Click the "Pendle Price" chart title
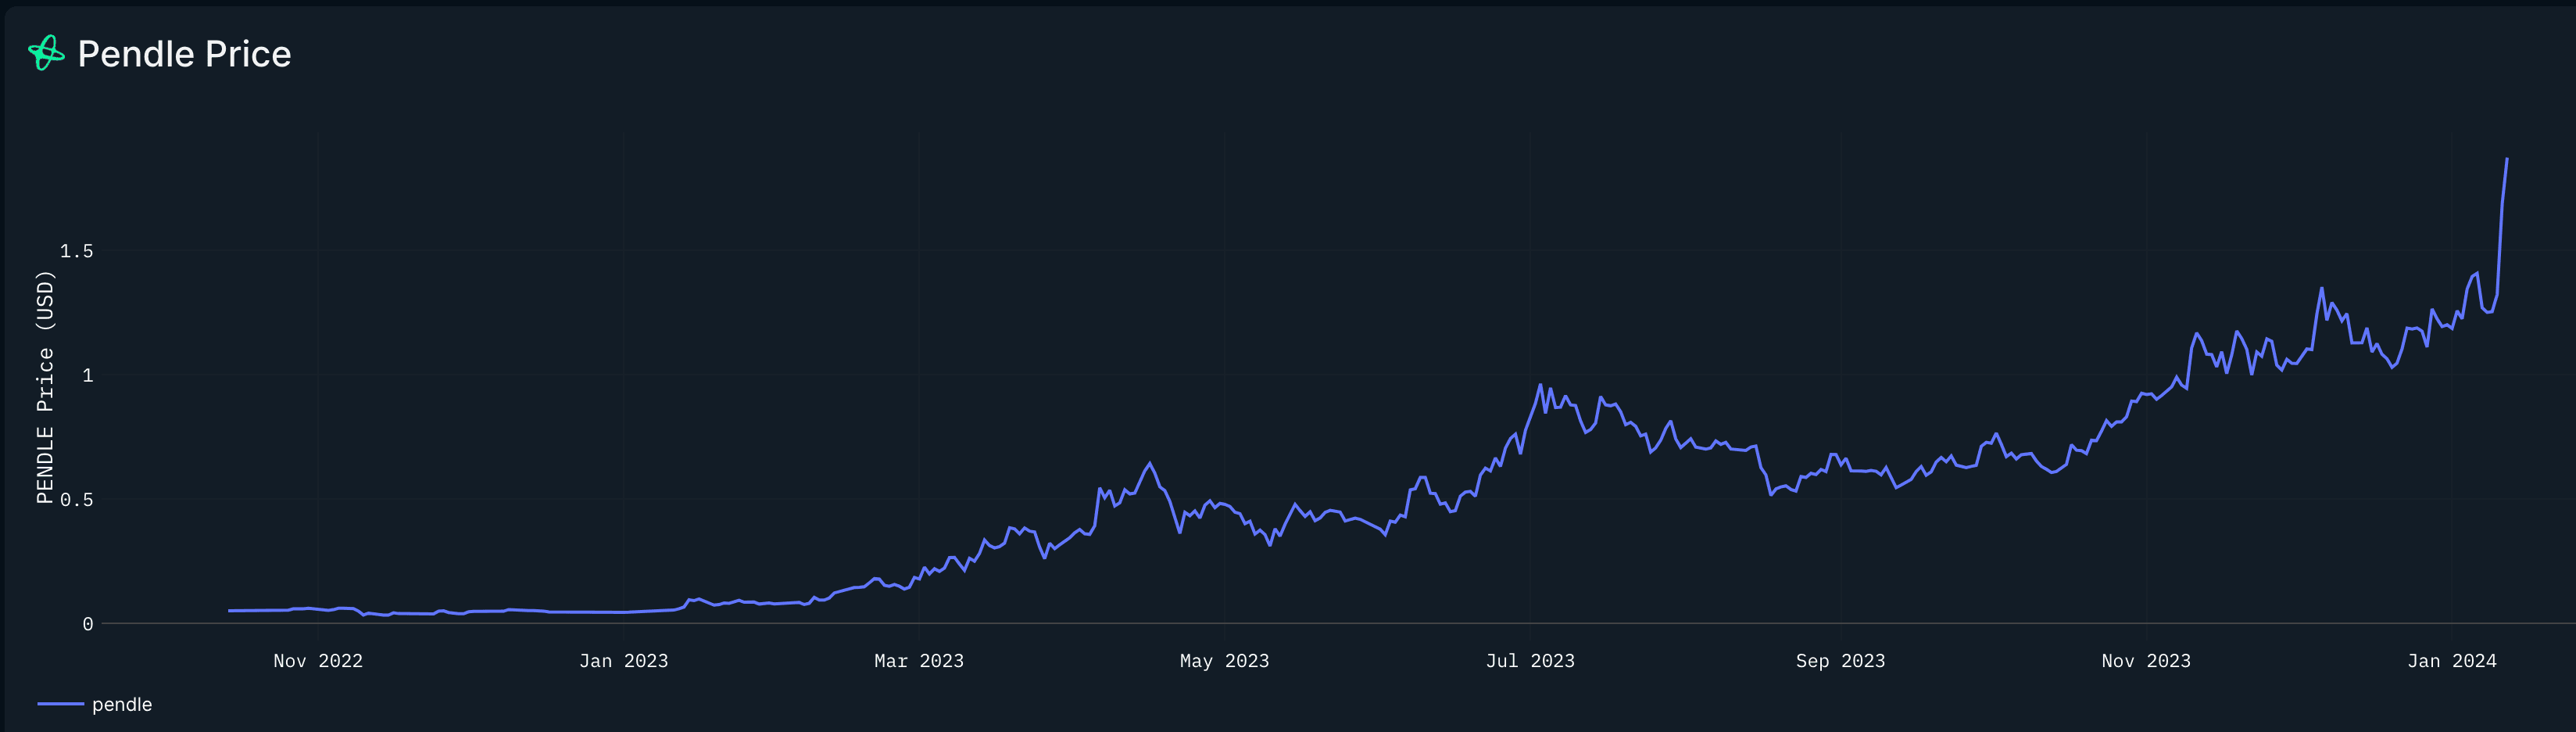Screen dimensions: 2576x732 click(x=184, y=54)
